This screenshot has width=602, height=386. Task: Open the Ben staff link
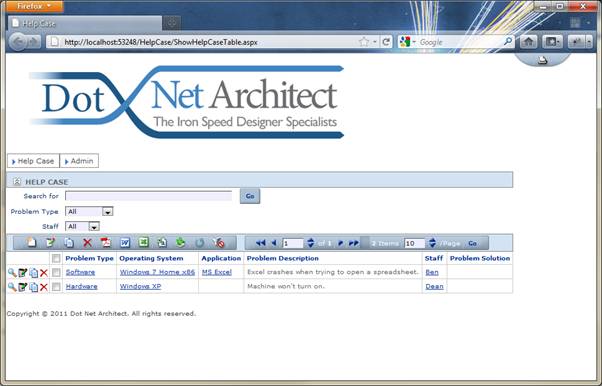tap(432, 272)
